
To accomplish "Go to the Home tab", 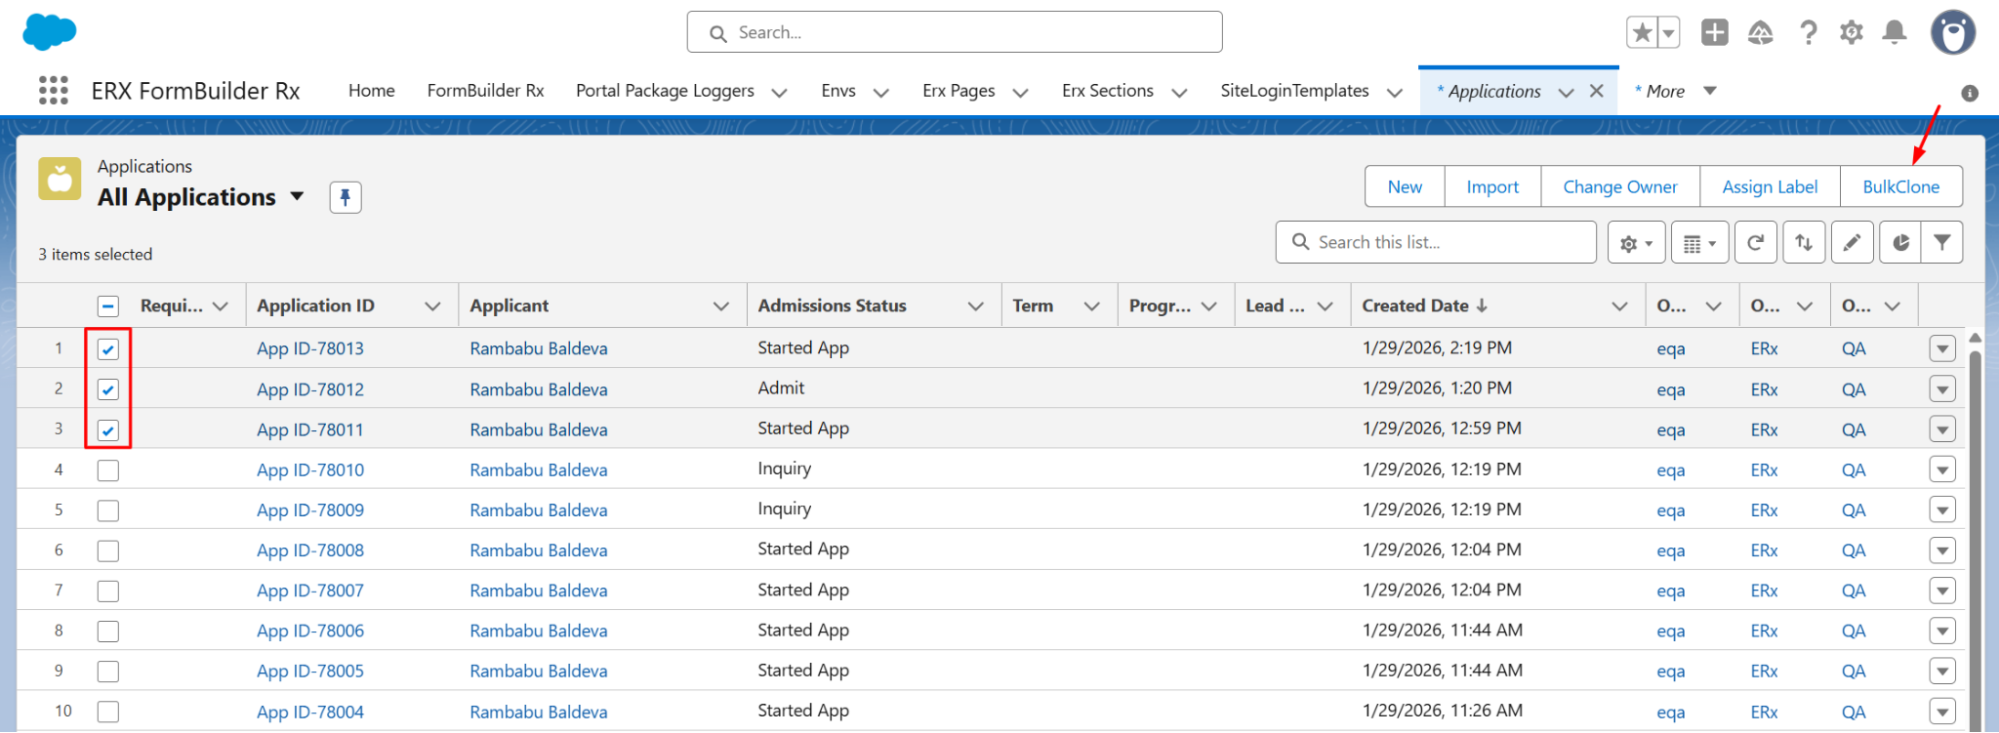I will [x=371, y=91].
